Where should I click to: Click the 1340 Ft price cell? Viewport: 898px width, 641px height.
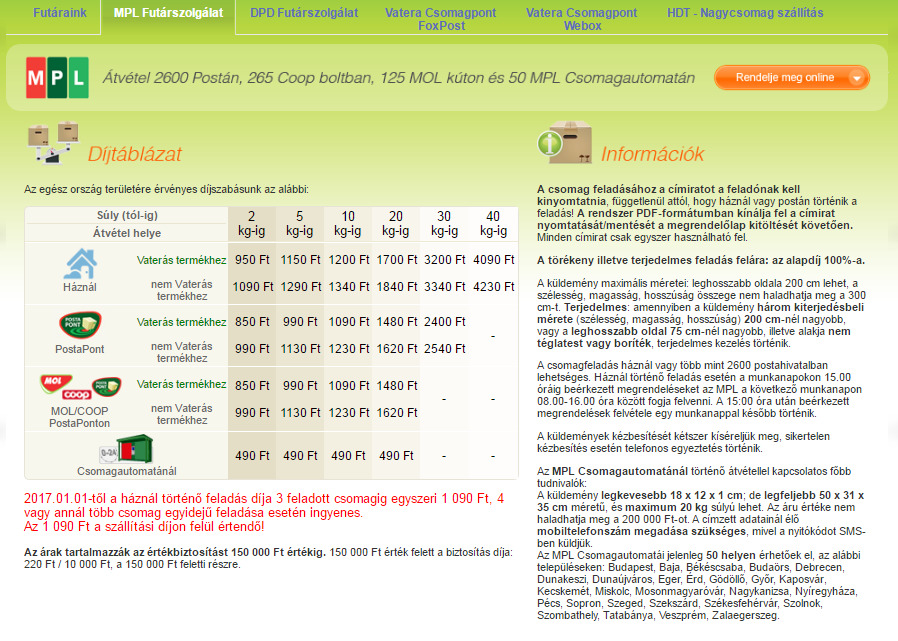[348, 286]
